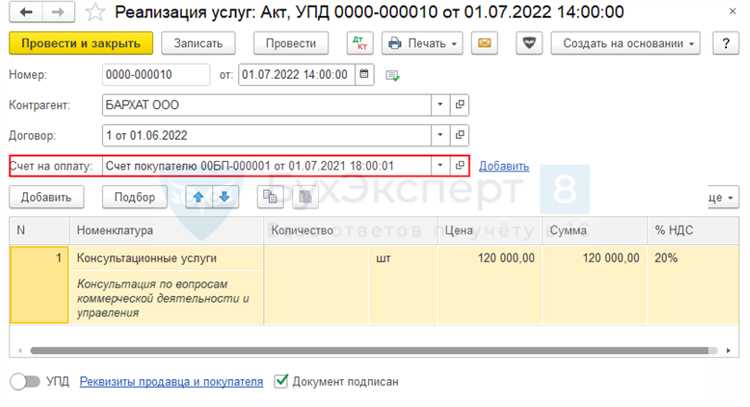Open Реквизиты продавца и покупателя link
Viewport: 750px width, 407px height.
pos(171,382)
